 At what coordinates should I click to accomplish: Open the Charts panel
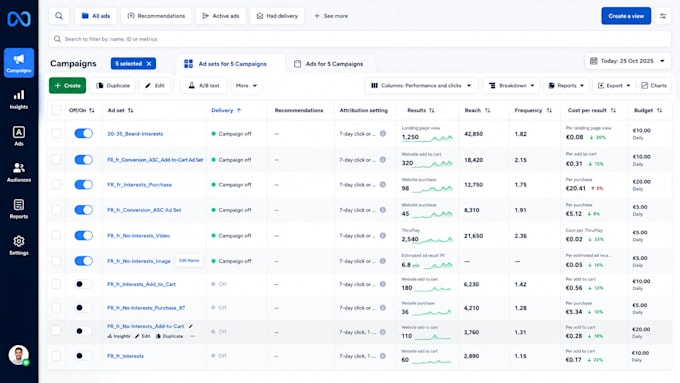654,85
